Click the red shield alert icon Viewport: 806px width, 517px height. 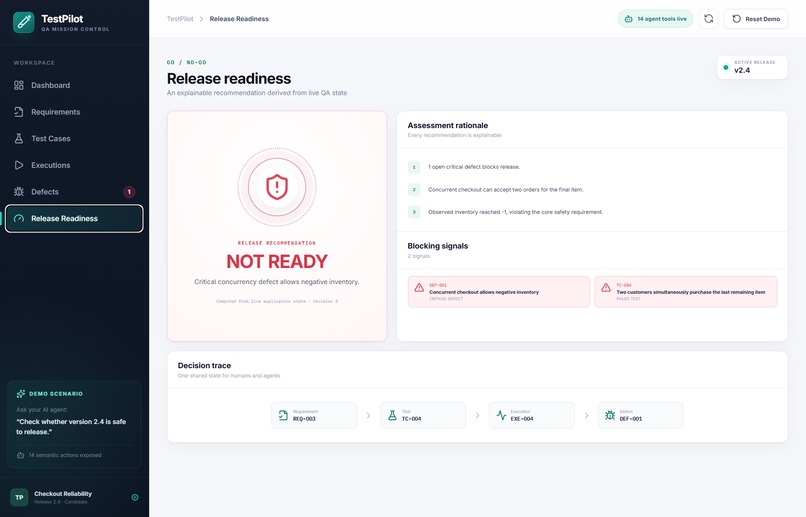[277, 187]
